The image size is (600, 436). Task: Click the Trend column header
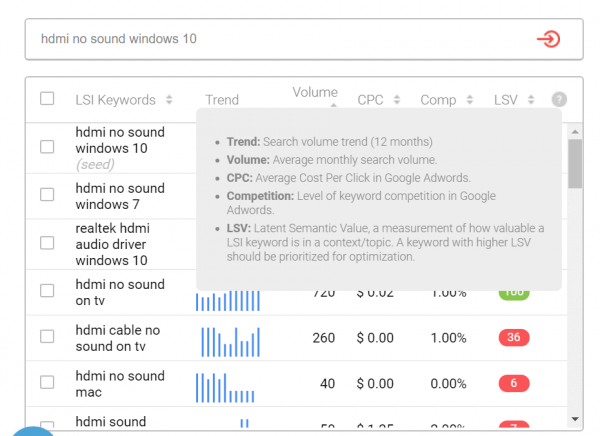click(222, 100)
